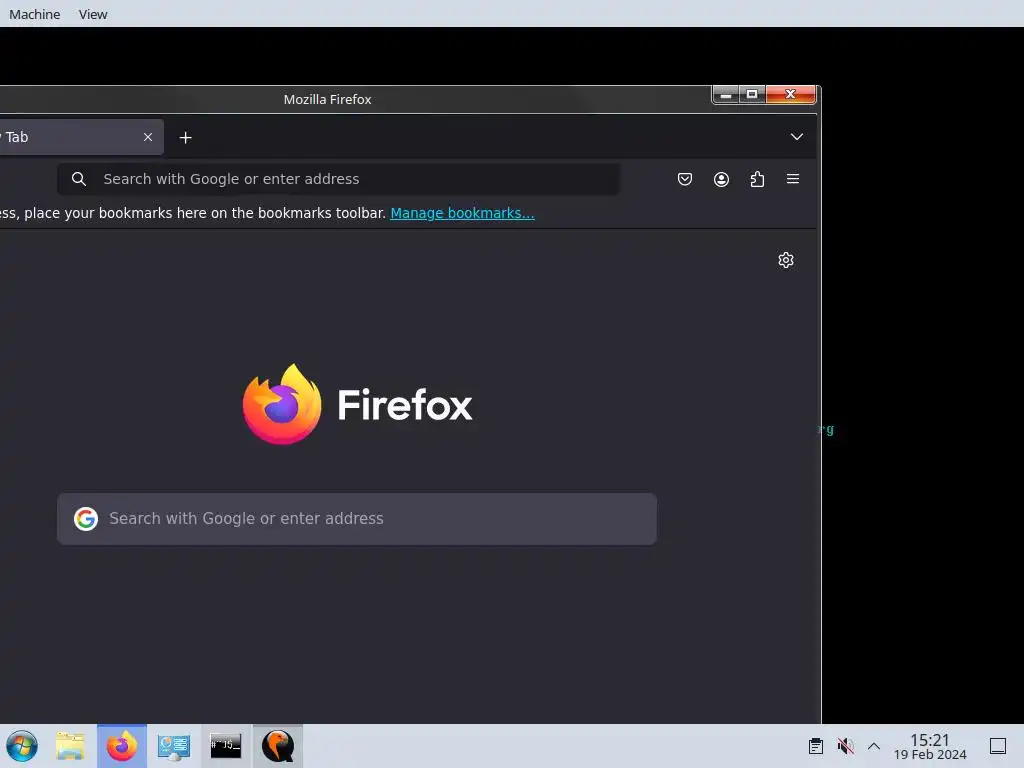Switch to Firefox in the taskbar
This screenshot has height=768, width=1024.
121,746
